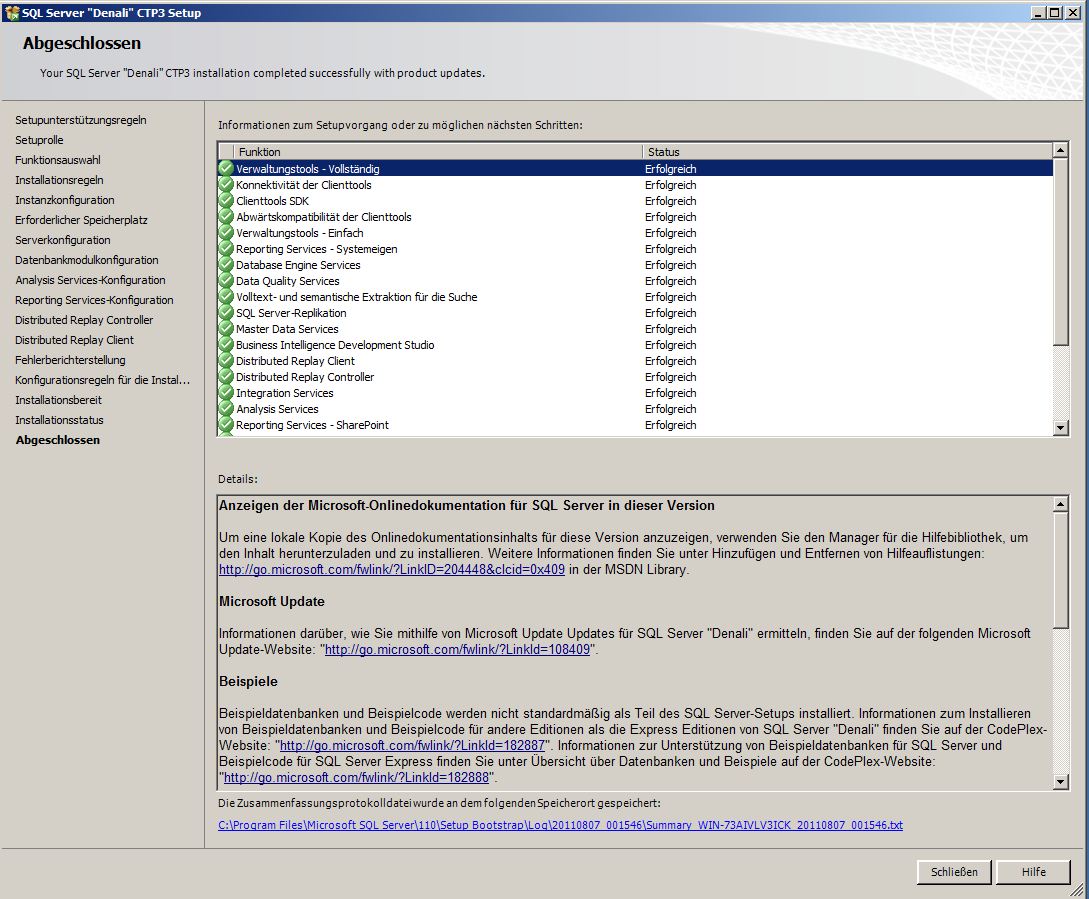The image size is (1089, 899).
Task: Select the Database Engine Services row text
Action: pyautogui.click(x=298, y=265)
